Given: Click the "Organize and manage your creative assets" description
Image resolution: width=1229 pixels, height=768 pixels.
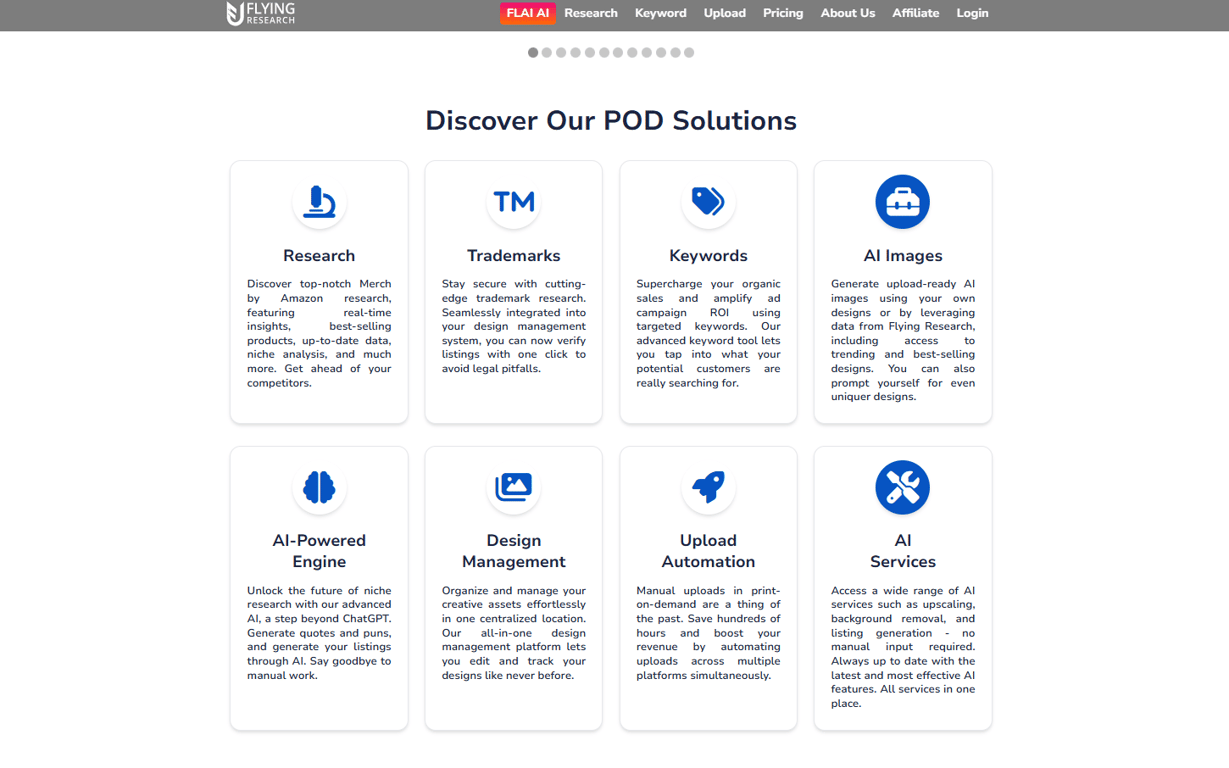Looking at the screenshot, I should point(514,633).
